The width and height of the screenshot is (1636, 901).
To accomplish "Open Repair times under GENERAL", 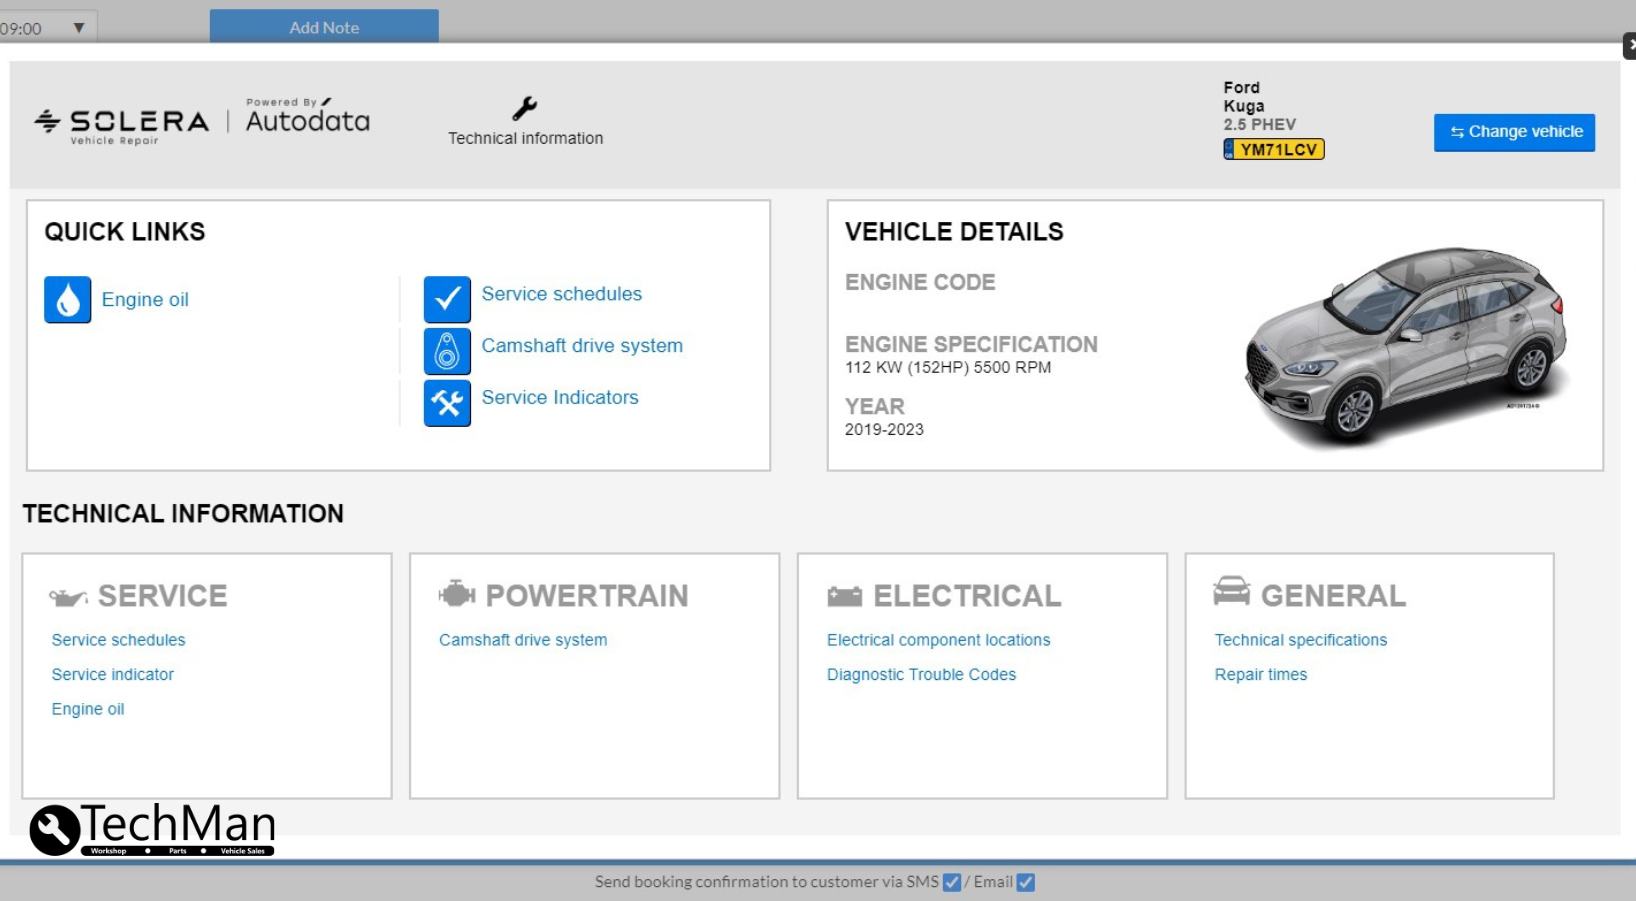I will pos(1261,675).
